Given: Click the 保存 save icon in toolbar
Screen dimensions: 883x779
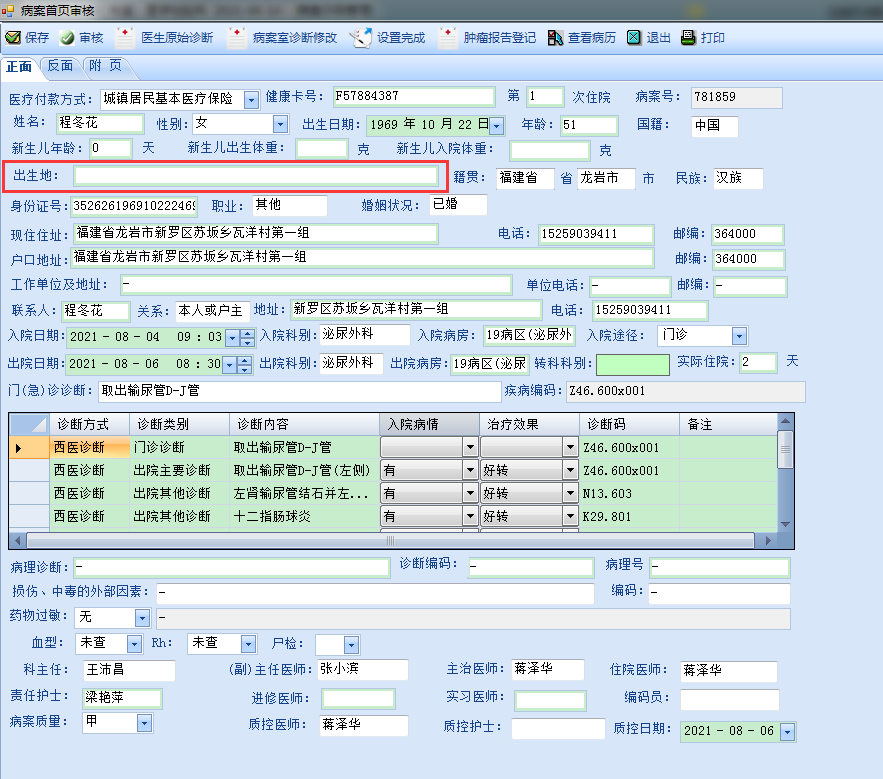Looking at the screenshot, I should coord(13,38).
